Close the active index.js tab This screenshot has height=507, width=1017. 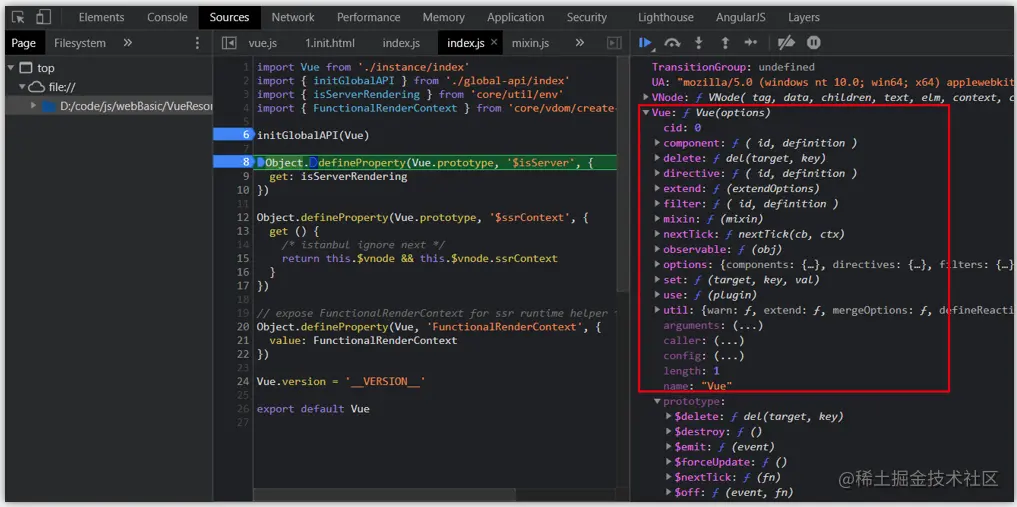pos(494,42)
